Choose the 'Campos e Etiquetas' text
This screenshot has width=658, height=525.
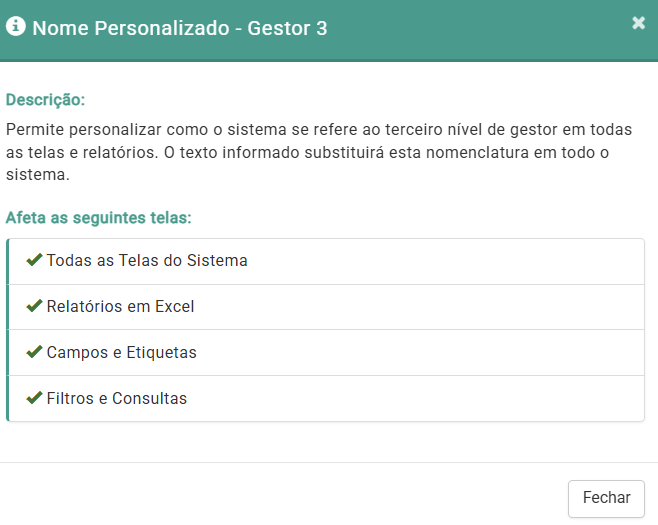[121, 353]
